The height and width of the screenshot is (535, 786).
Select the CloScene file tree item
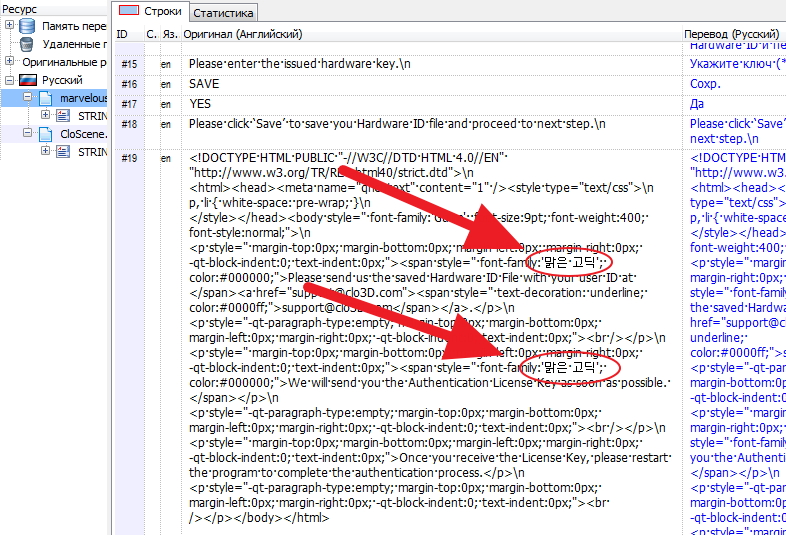83,134
